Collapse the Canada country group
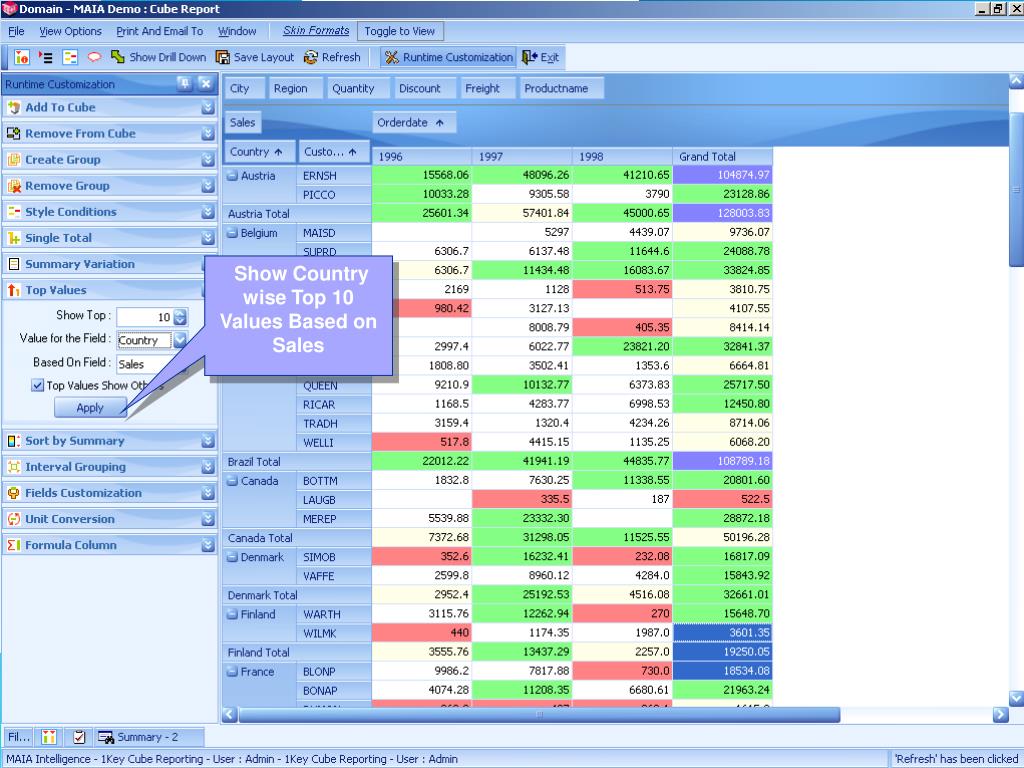The height and width of the screenshot is (768, 1024). [x=232, y=481]
